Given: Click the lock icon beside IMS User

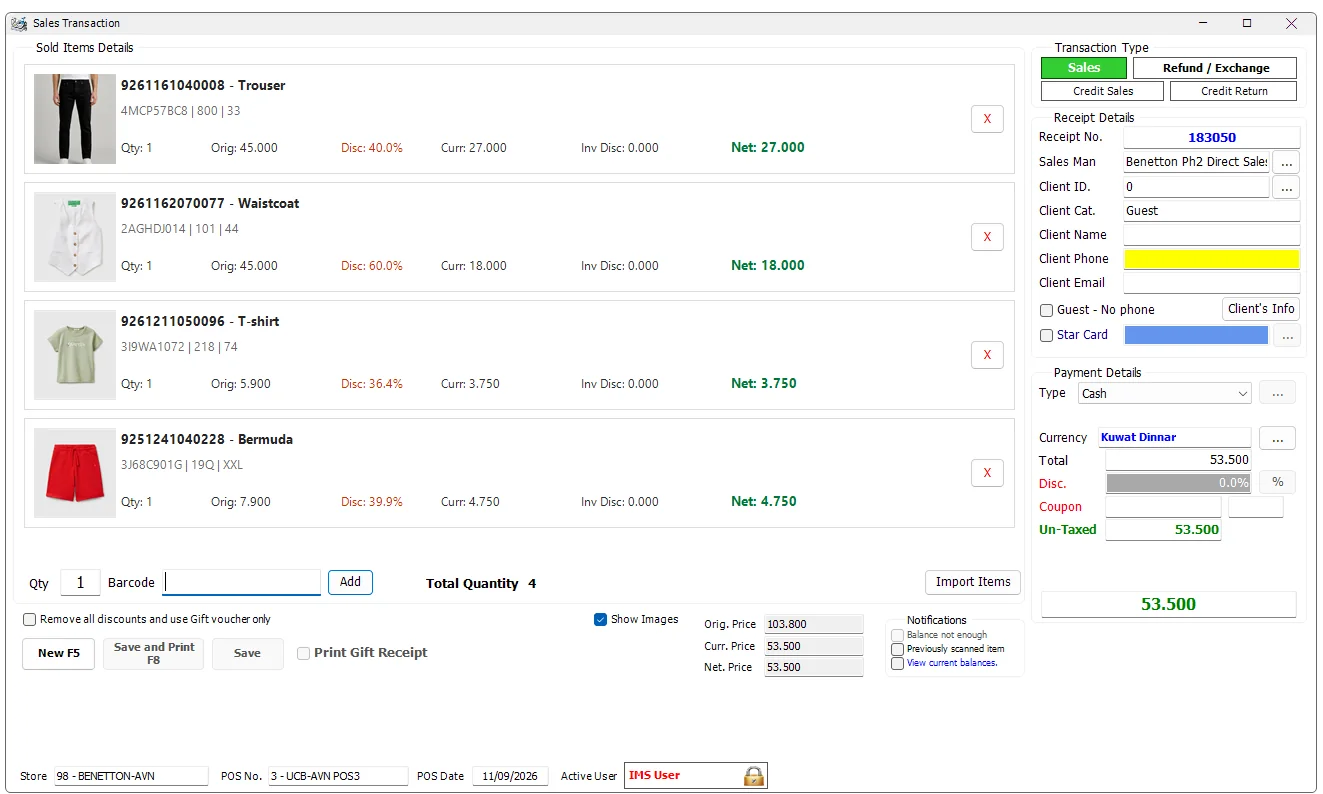Looking at the screenshot, I should 754,775.
